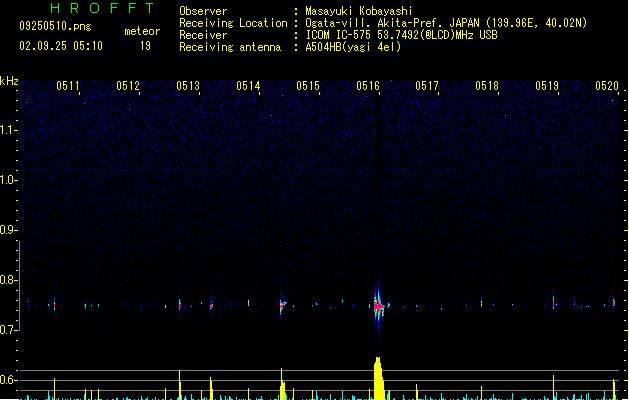Click the 0516 time marker

point(368,86)
